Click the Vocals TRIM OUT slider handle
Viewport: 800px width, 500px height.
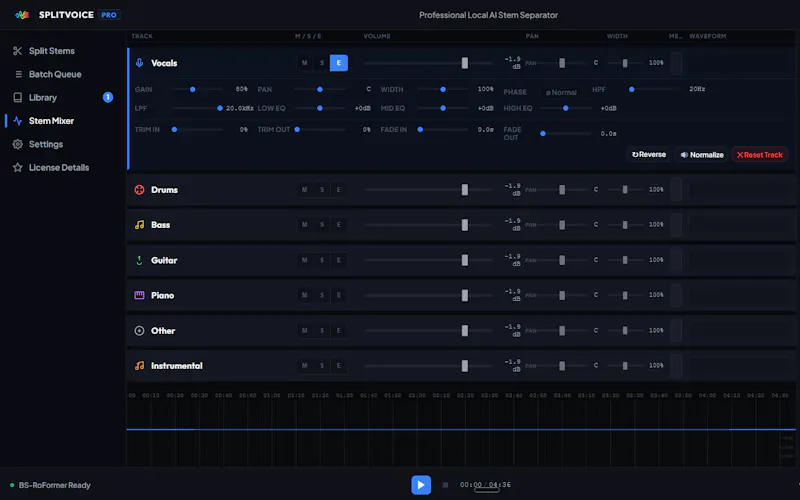click(x=297, y=130)
